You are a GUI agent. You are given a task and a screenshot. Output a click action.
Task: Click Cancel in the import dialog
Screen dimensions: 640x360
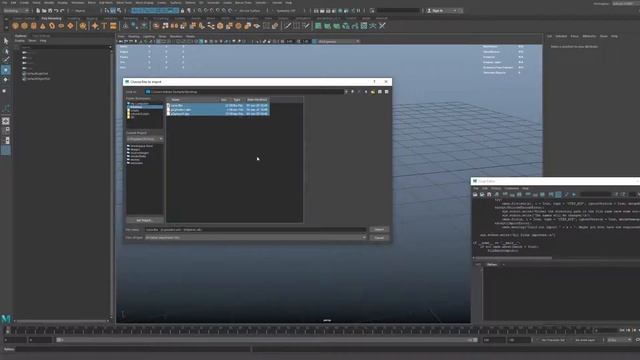click(x=379, y=238)
